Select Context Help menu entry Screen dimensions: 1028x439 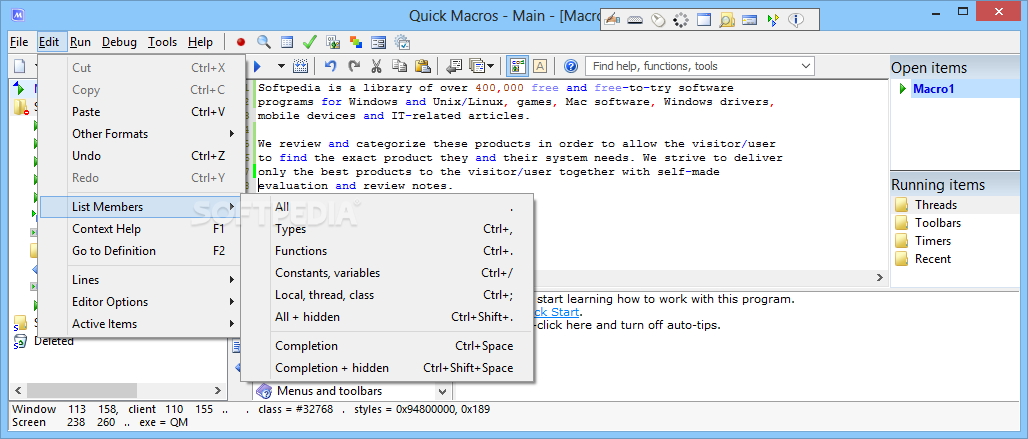coord(139,229)
